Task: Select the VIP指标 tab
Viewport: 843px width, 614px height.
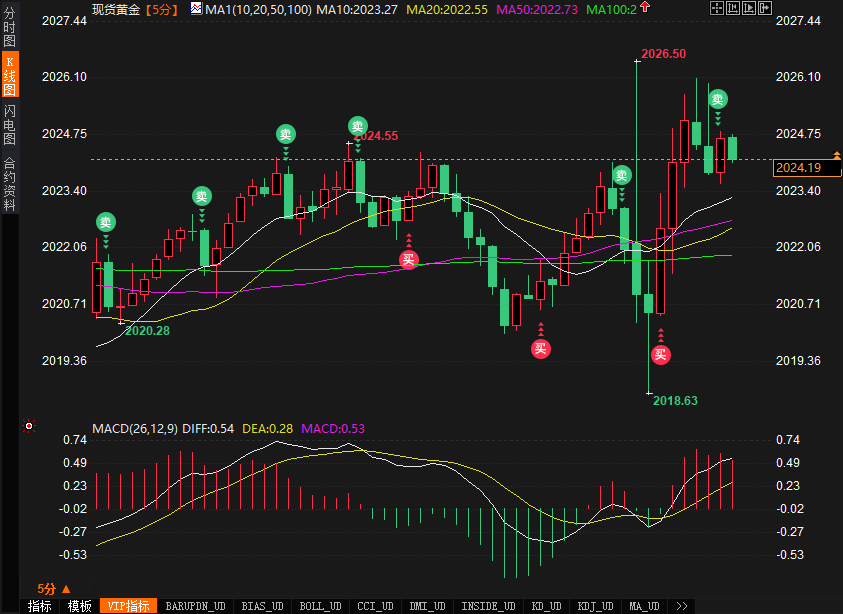Action: pos(128,606)
